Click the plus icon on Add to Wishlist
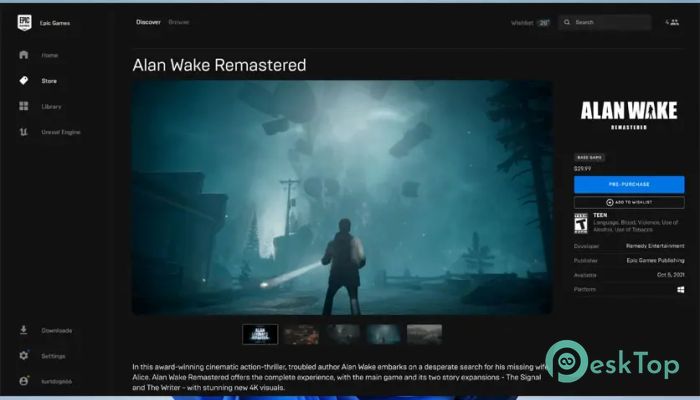 pyautogui.click(x=610, y=202)
